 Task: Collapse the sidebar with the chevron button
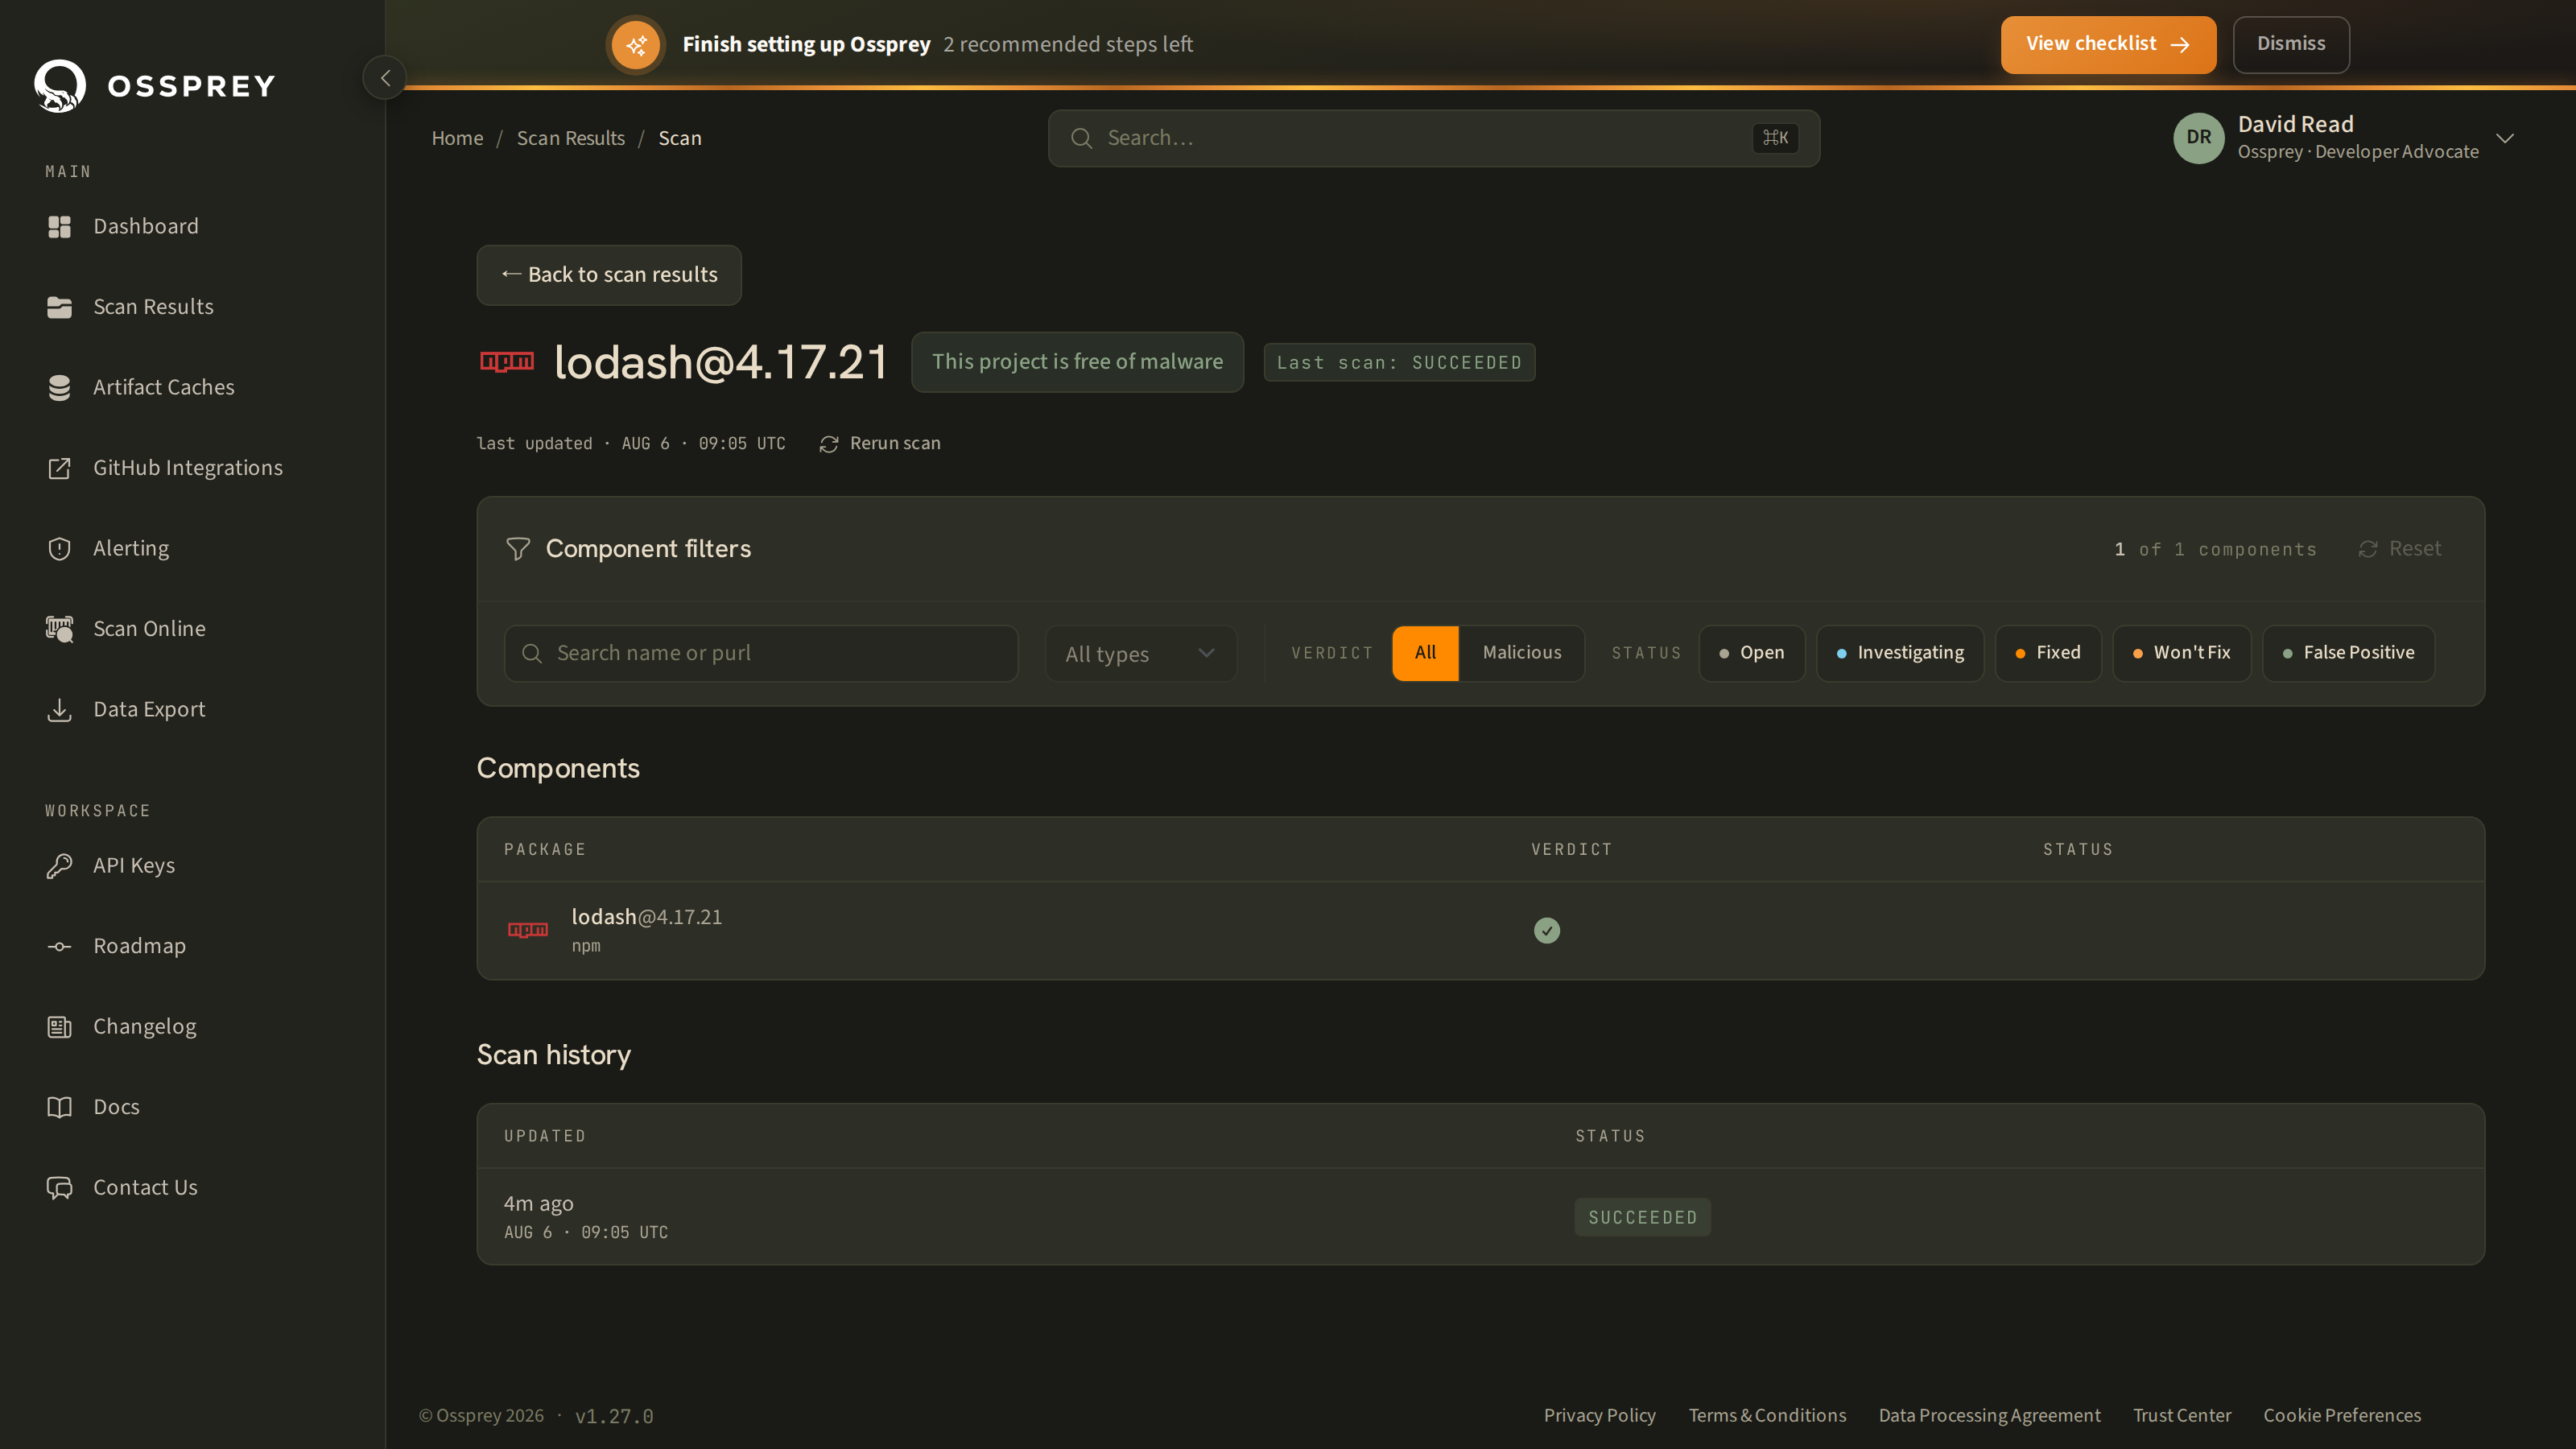385,78
